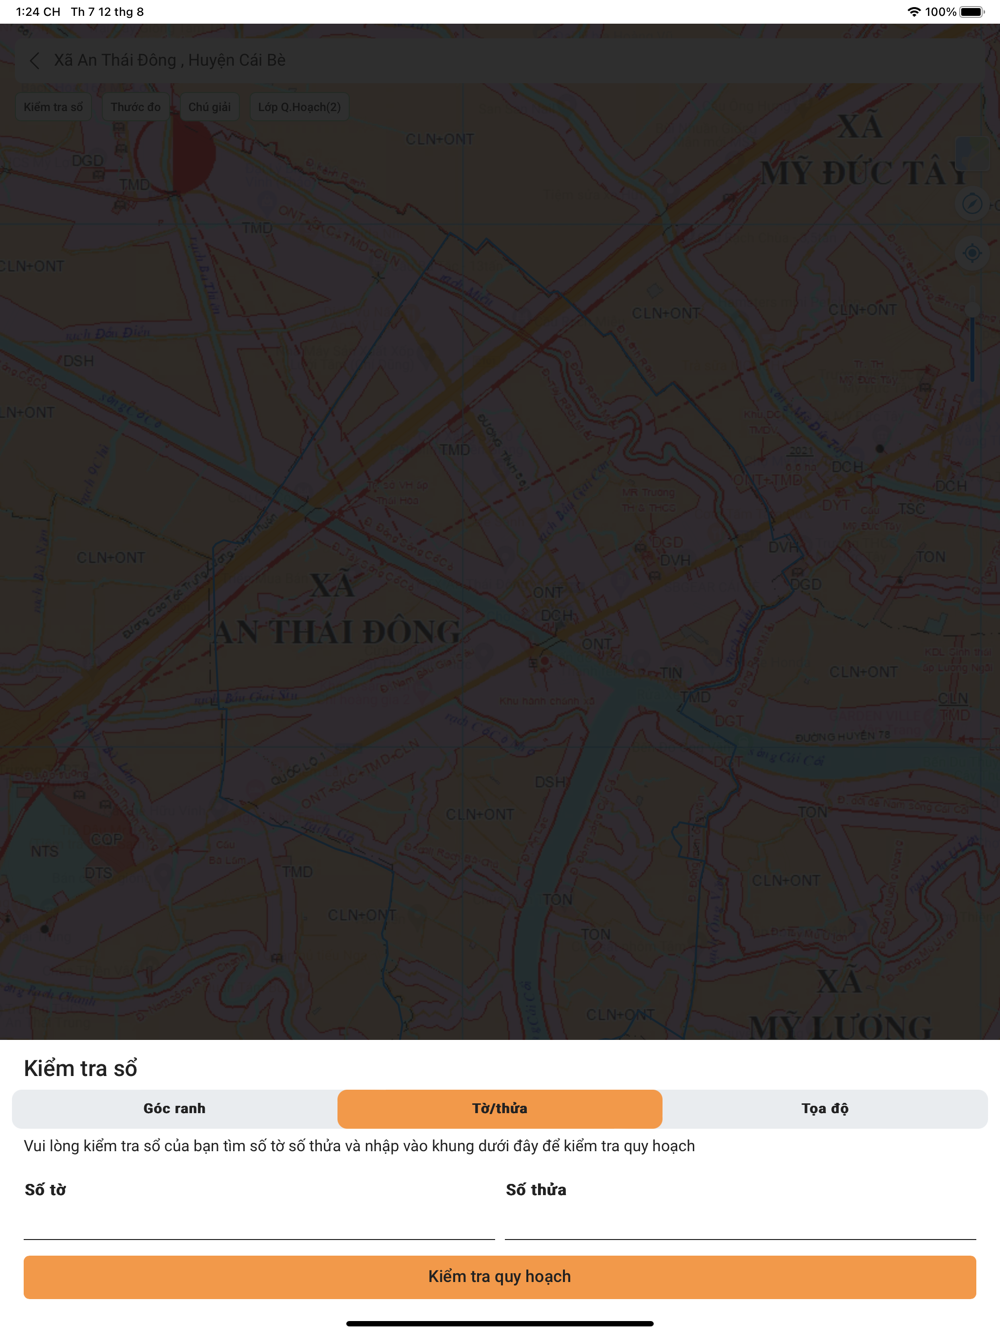Select the Tờ/thửa tab
Screen dimensions: 1000x1334
pos(500,1109)
